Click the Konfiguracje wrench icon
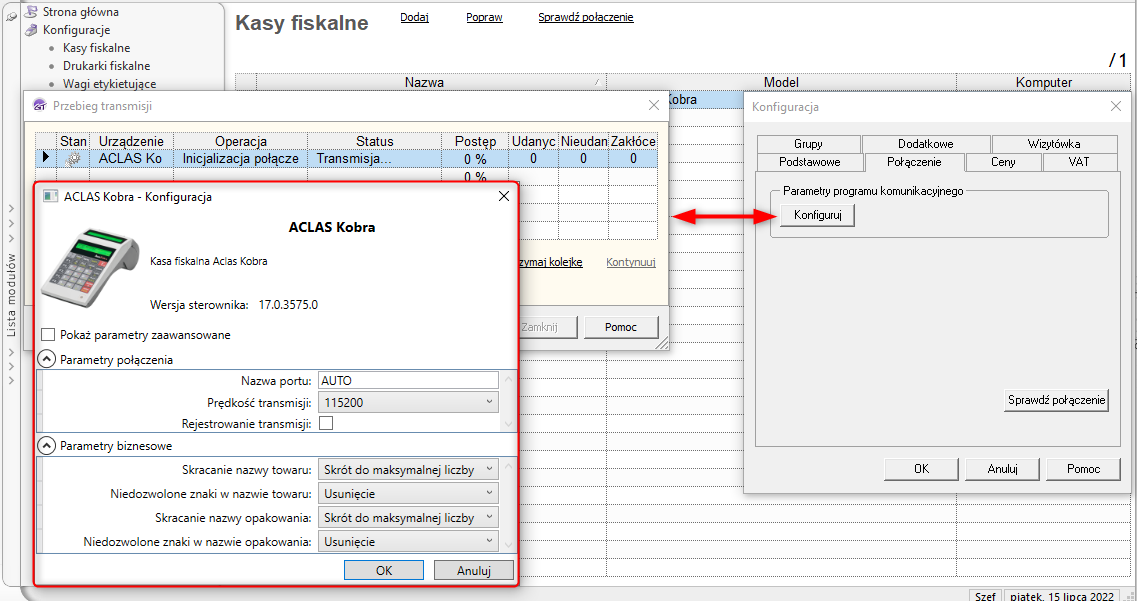 coord(31,30)
